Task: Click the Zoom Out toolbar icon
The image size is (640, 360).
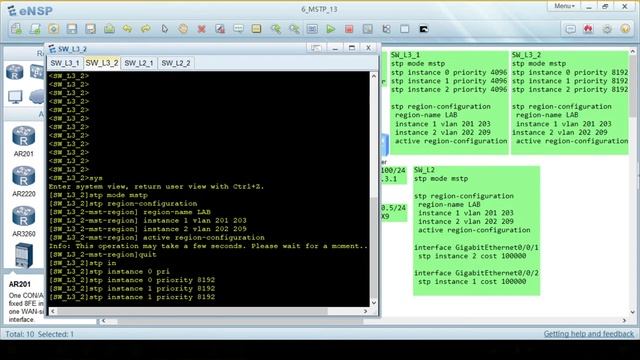Action: 294,29
